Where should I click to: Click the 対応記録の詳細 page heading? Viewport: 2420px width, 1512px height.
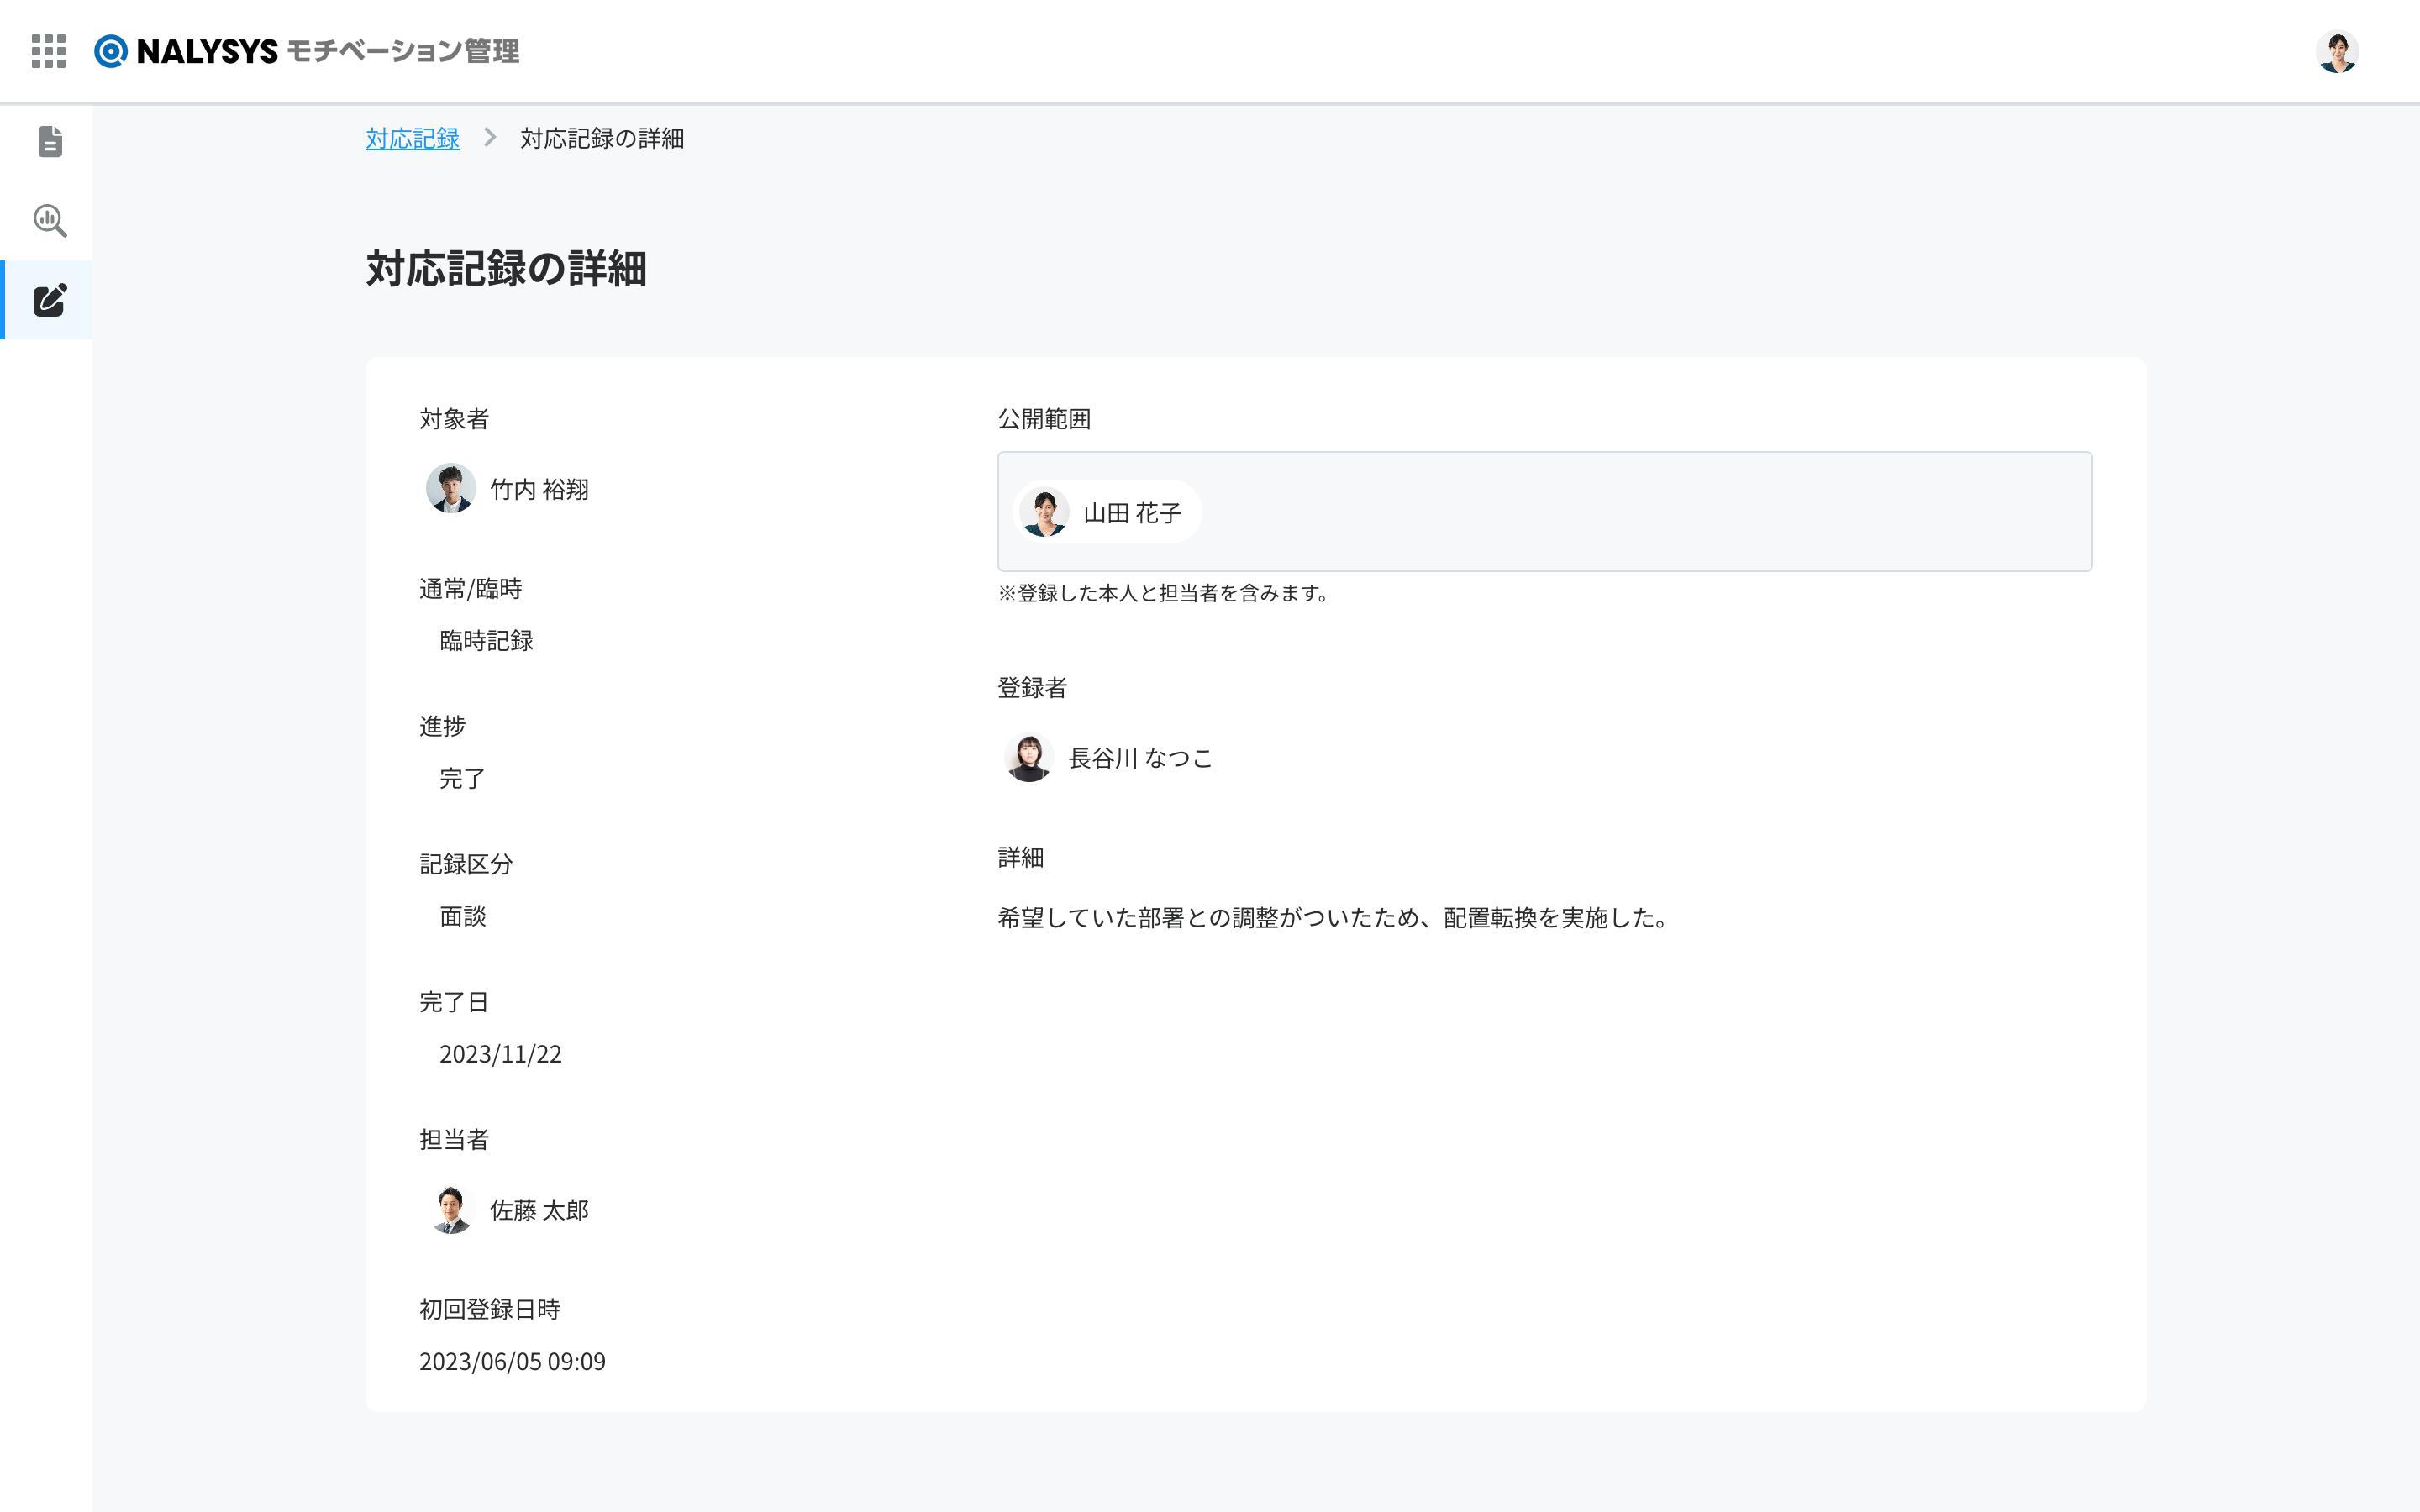point(506,268)
